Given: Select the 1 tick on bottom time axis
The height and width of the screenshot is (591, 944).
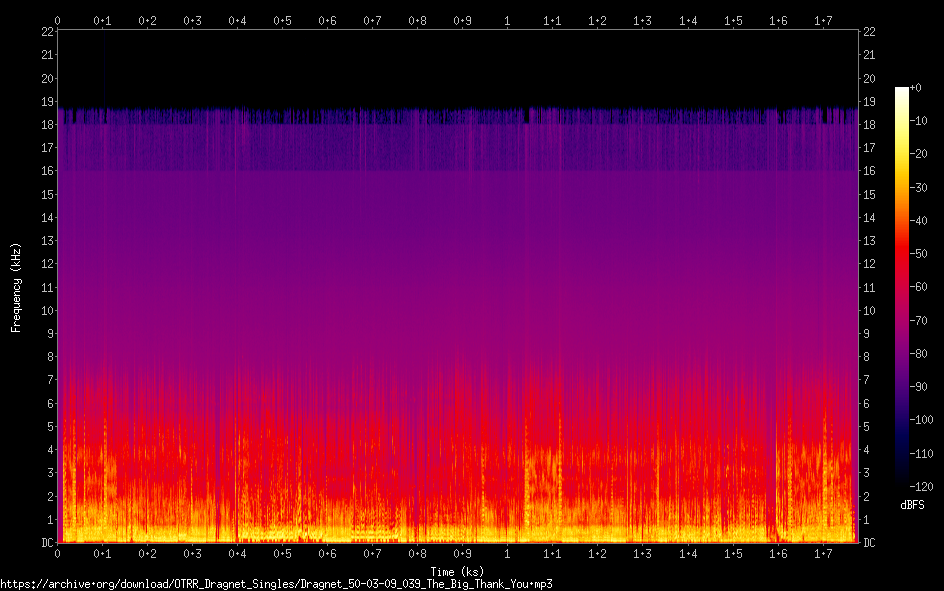Looking at the screenshot, I should tap(507, 554).
